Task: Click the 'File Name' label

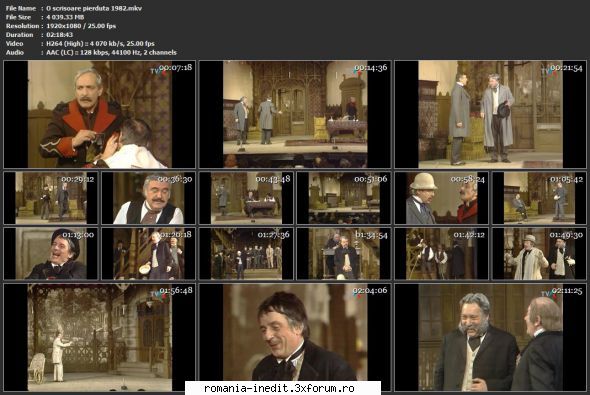Action: tap(21, 8)
